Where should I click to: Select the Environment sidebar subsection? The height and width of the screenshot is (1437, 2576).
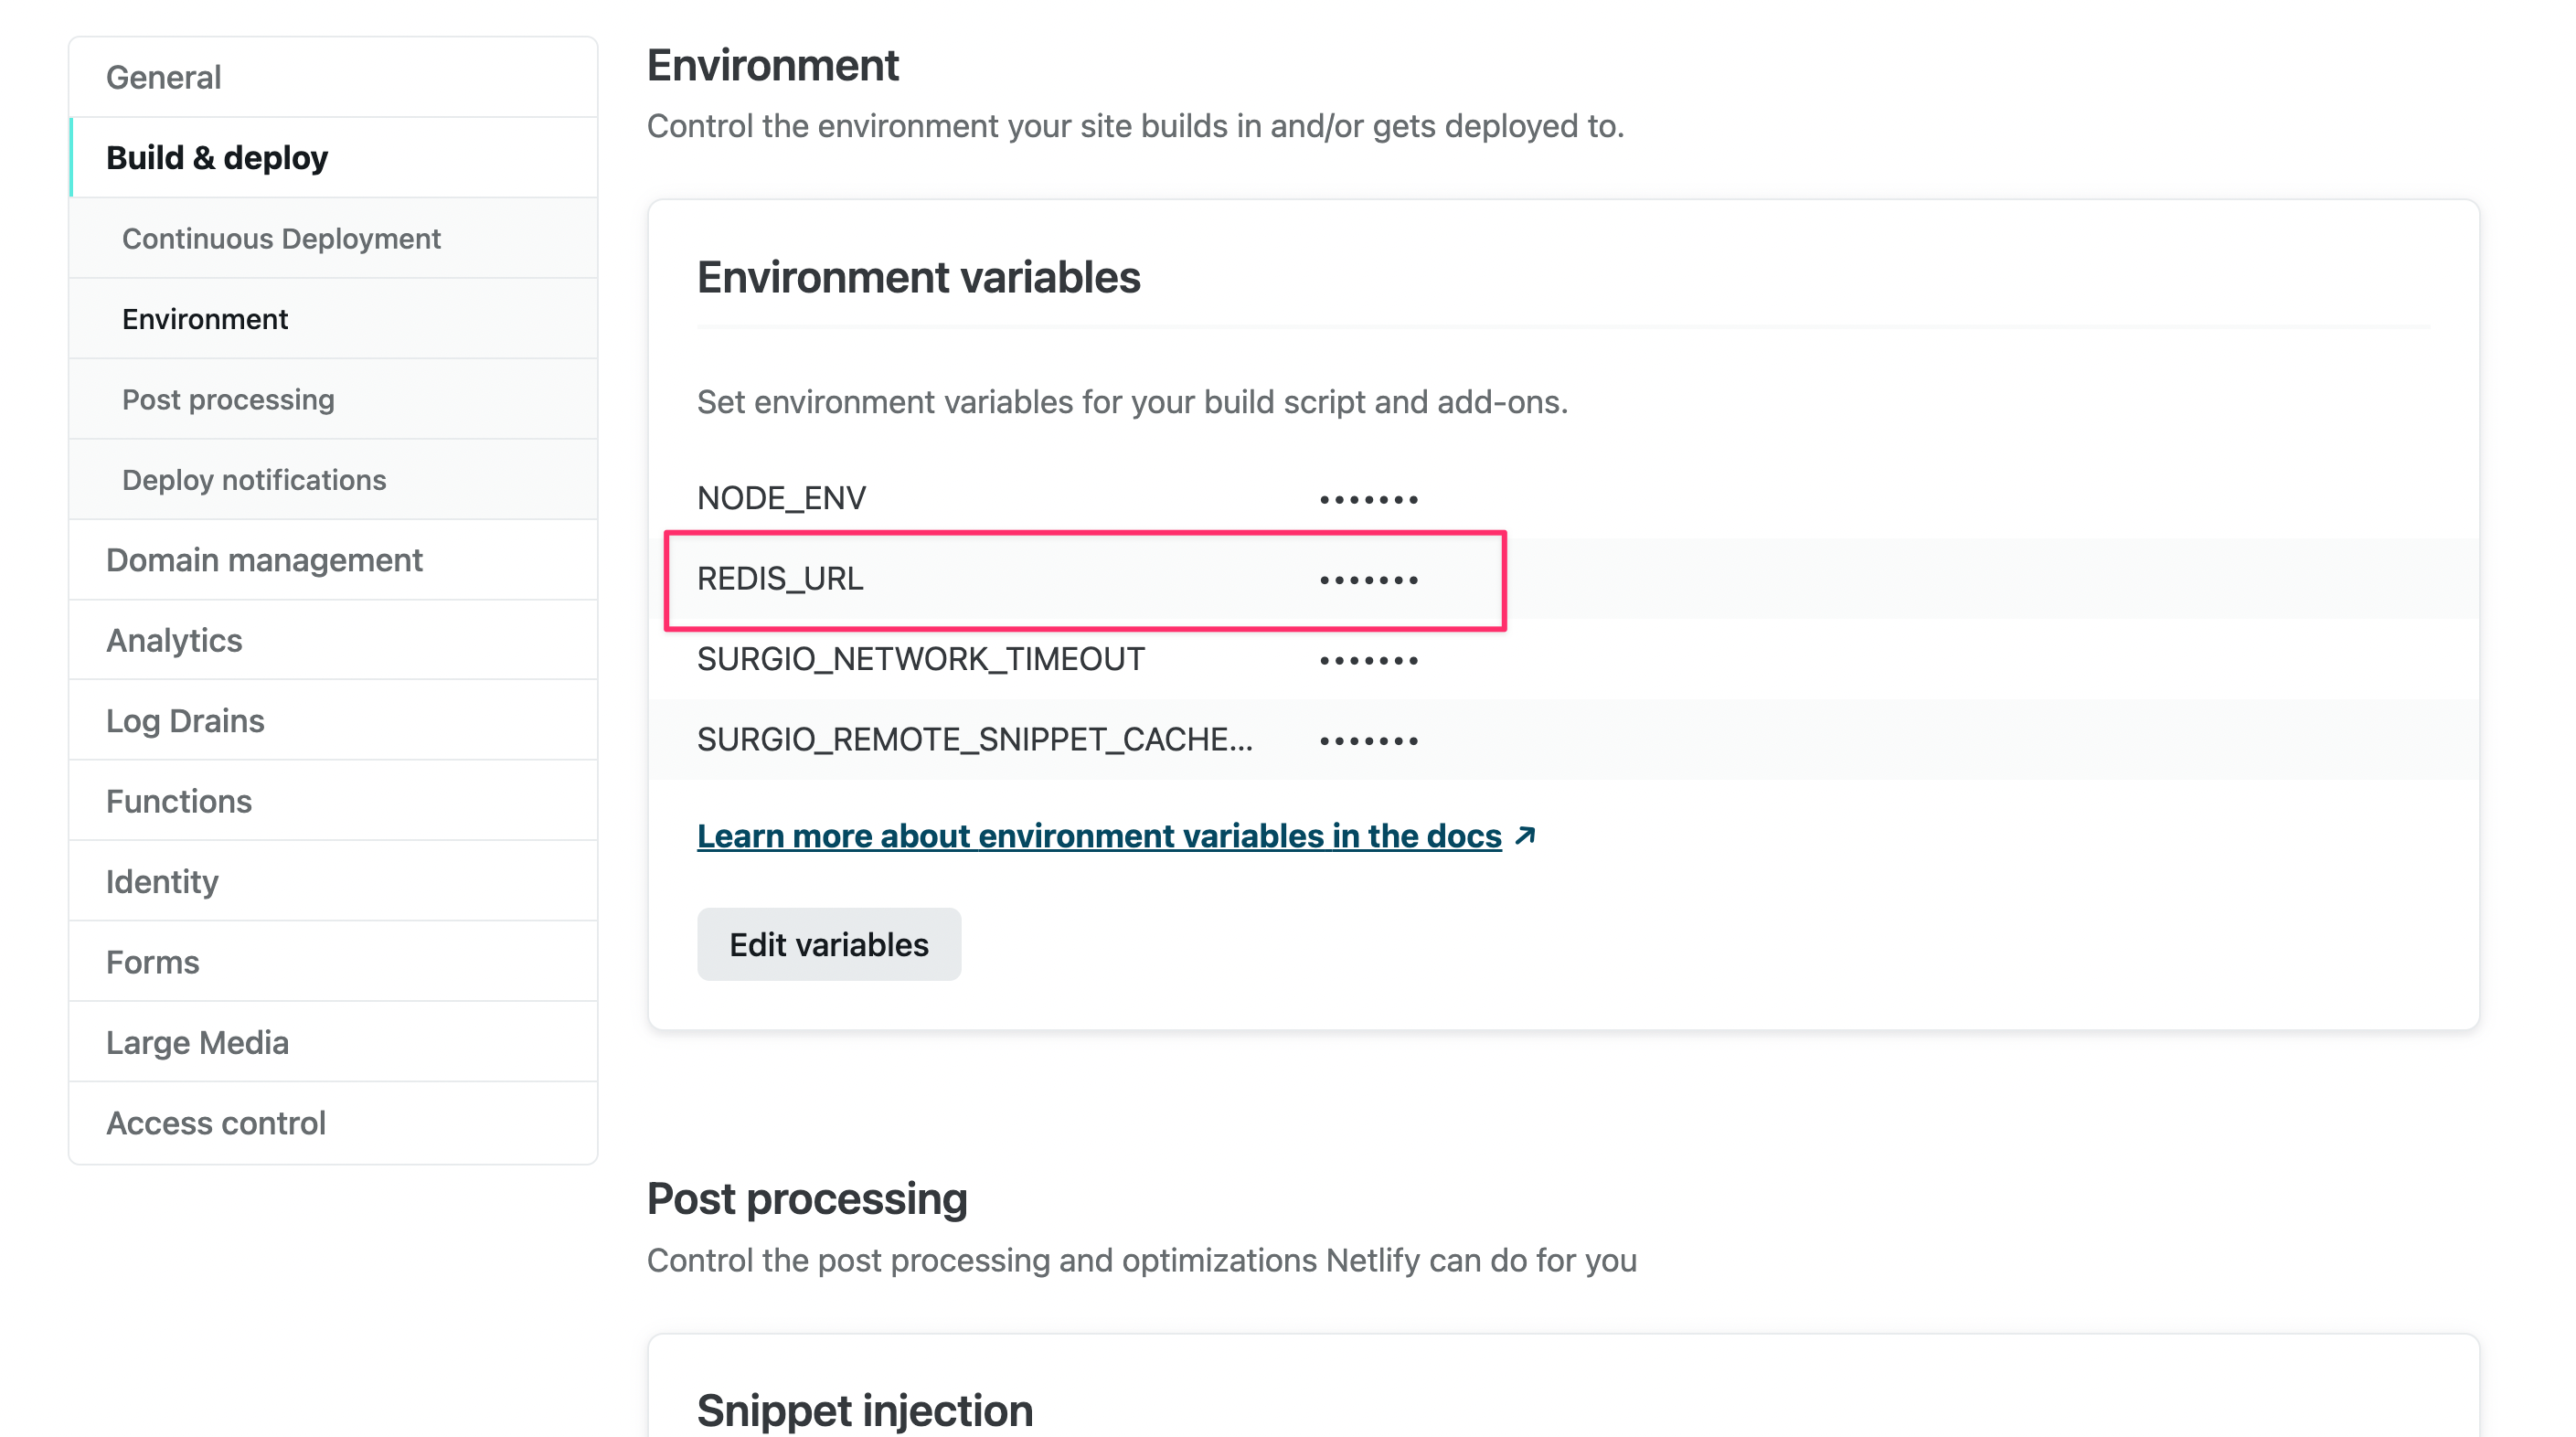(205, 319)
